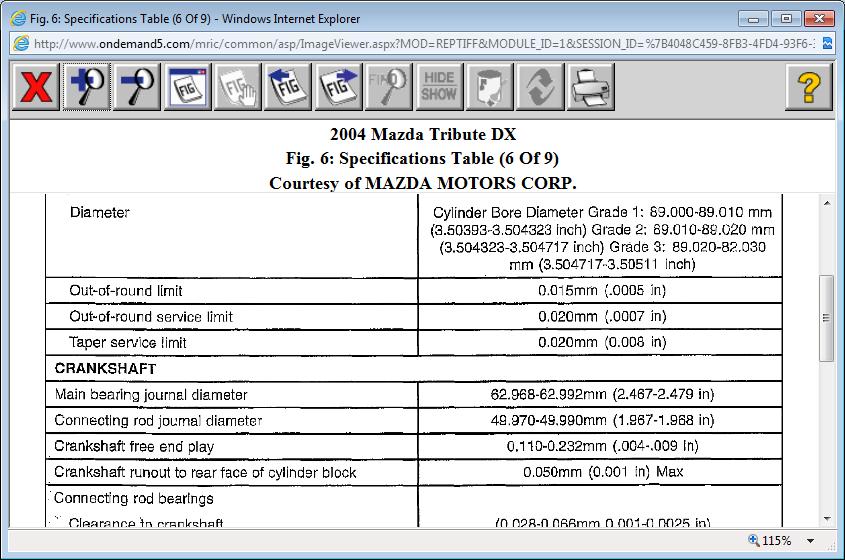845x560 pixels.
Task: Click 'Courtesy of MAZDA MOTORS CORP.' text
Action: click(422, 183)
